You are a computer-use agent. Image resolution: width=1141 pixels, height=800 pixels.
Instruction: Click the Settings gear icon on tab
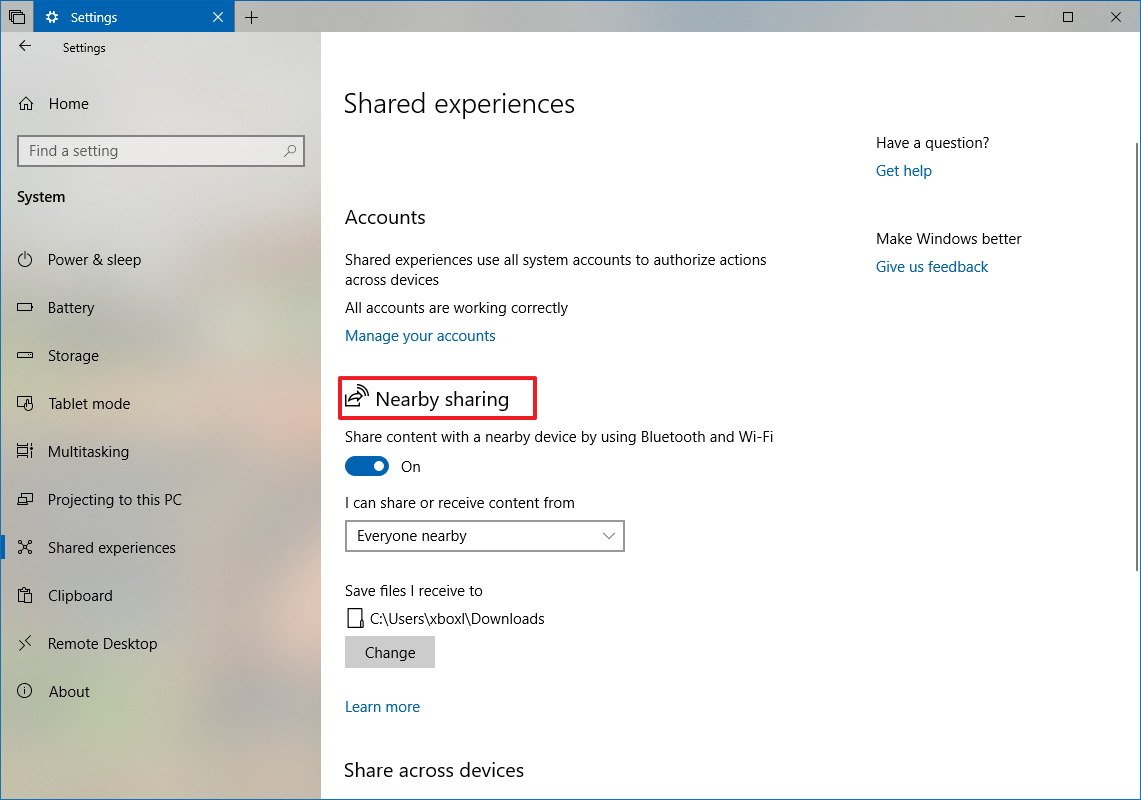tap(52, 17)
